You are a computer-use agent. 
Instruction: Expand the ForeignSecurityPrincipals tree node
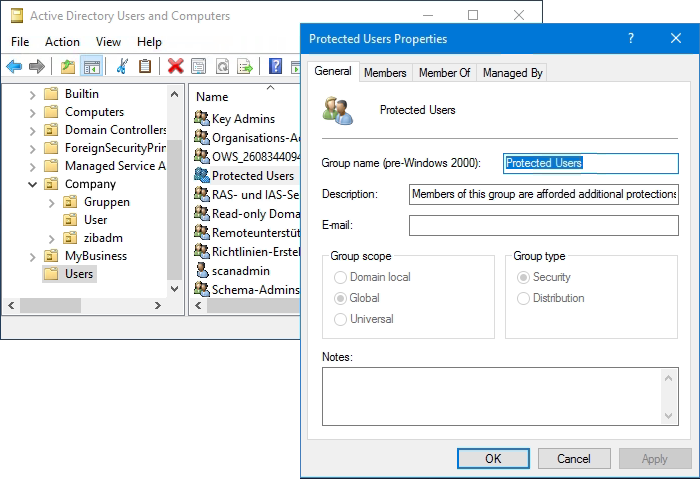pos(32,149)
